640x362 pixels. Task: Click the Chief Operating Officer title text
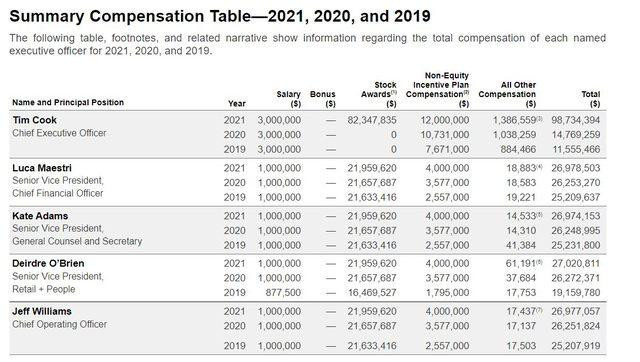click(x=60, y=324)
